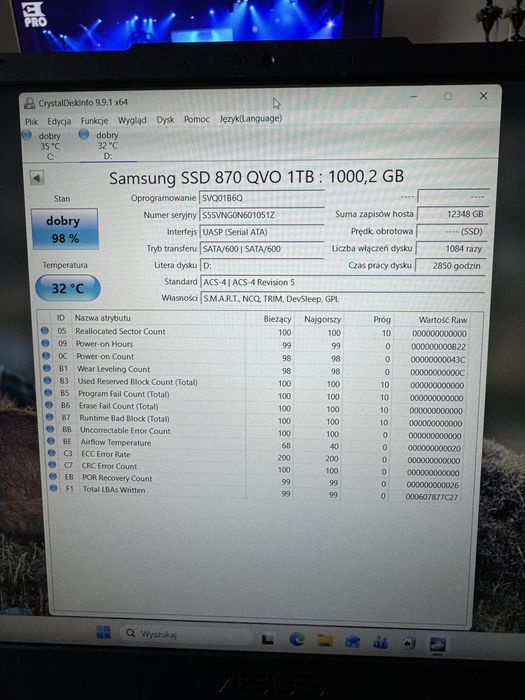Open the Pomoc menu
Image resolution: width=525 pixels, height=700 pixels.
point(196,119)
